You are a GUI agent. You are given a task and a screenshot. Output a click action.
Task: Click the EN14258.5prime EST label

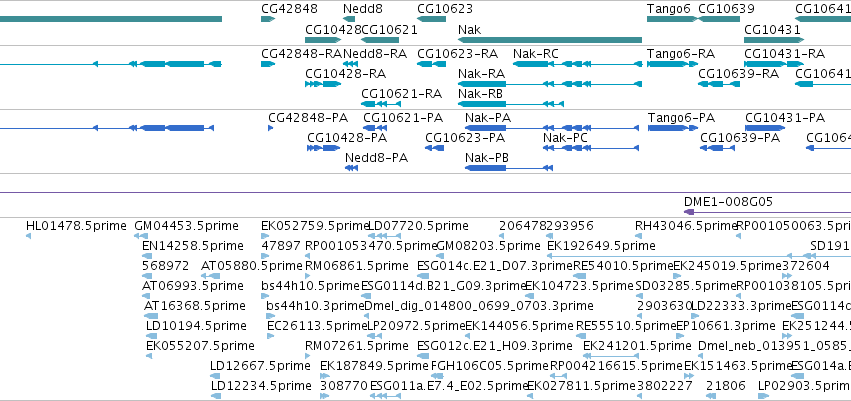tap(193, 246)
